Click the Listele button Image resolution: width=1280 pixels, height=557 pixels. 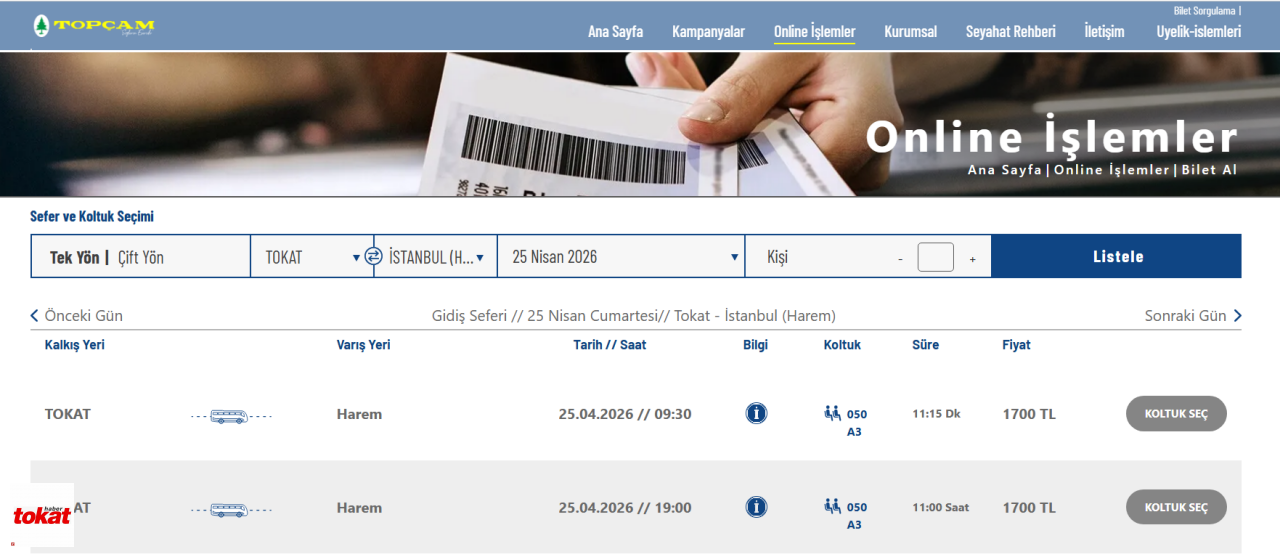[x=1117, y=257]
